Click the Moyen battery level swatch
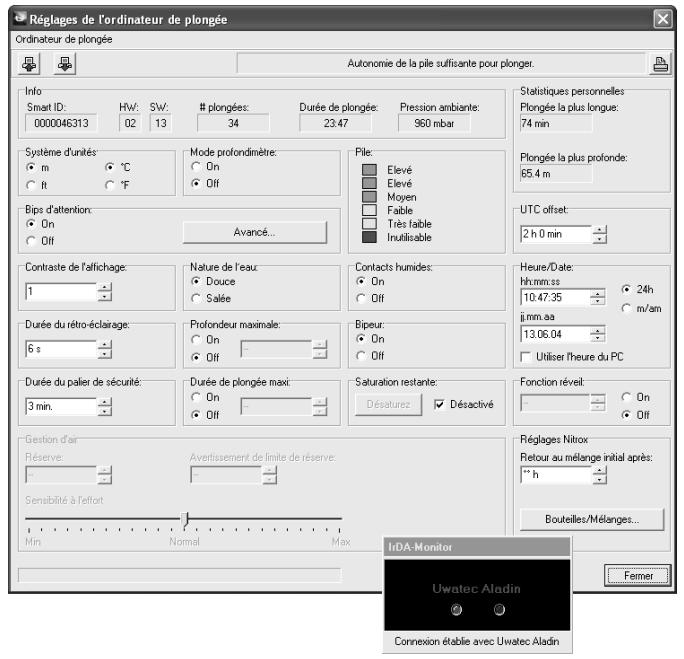 (x=369, y=197)
